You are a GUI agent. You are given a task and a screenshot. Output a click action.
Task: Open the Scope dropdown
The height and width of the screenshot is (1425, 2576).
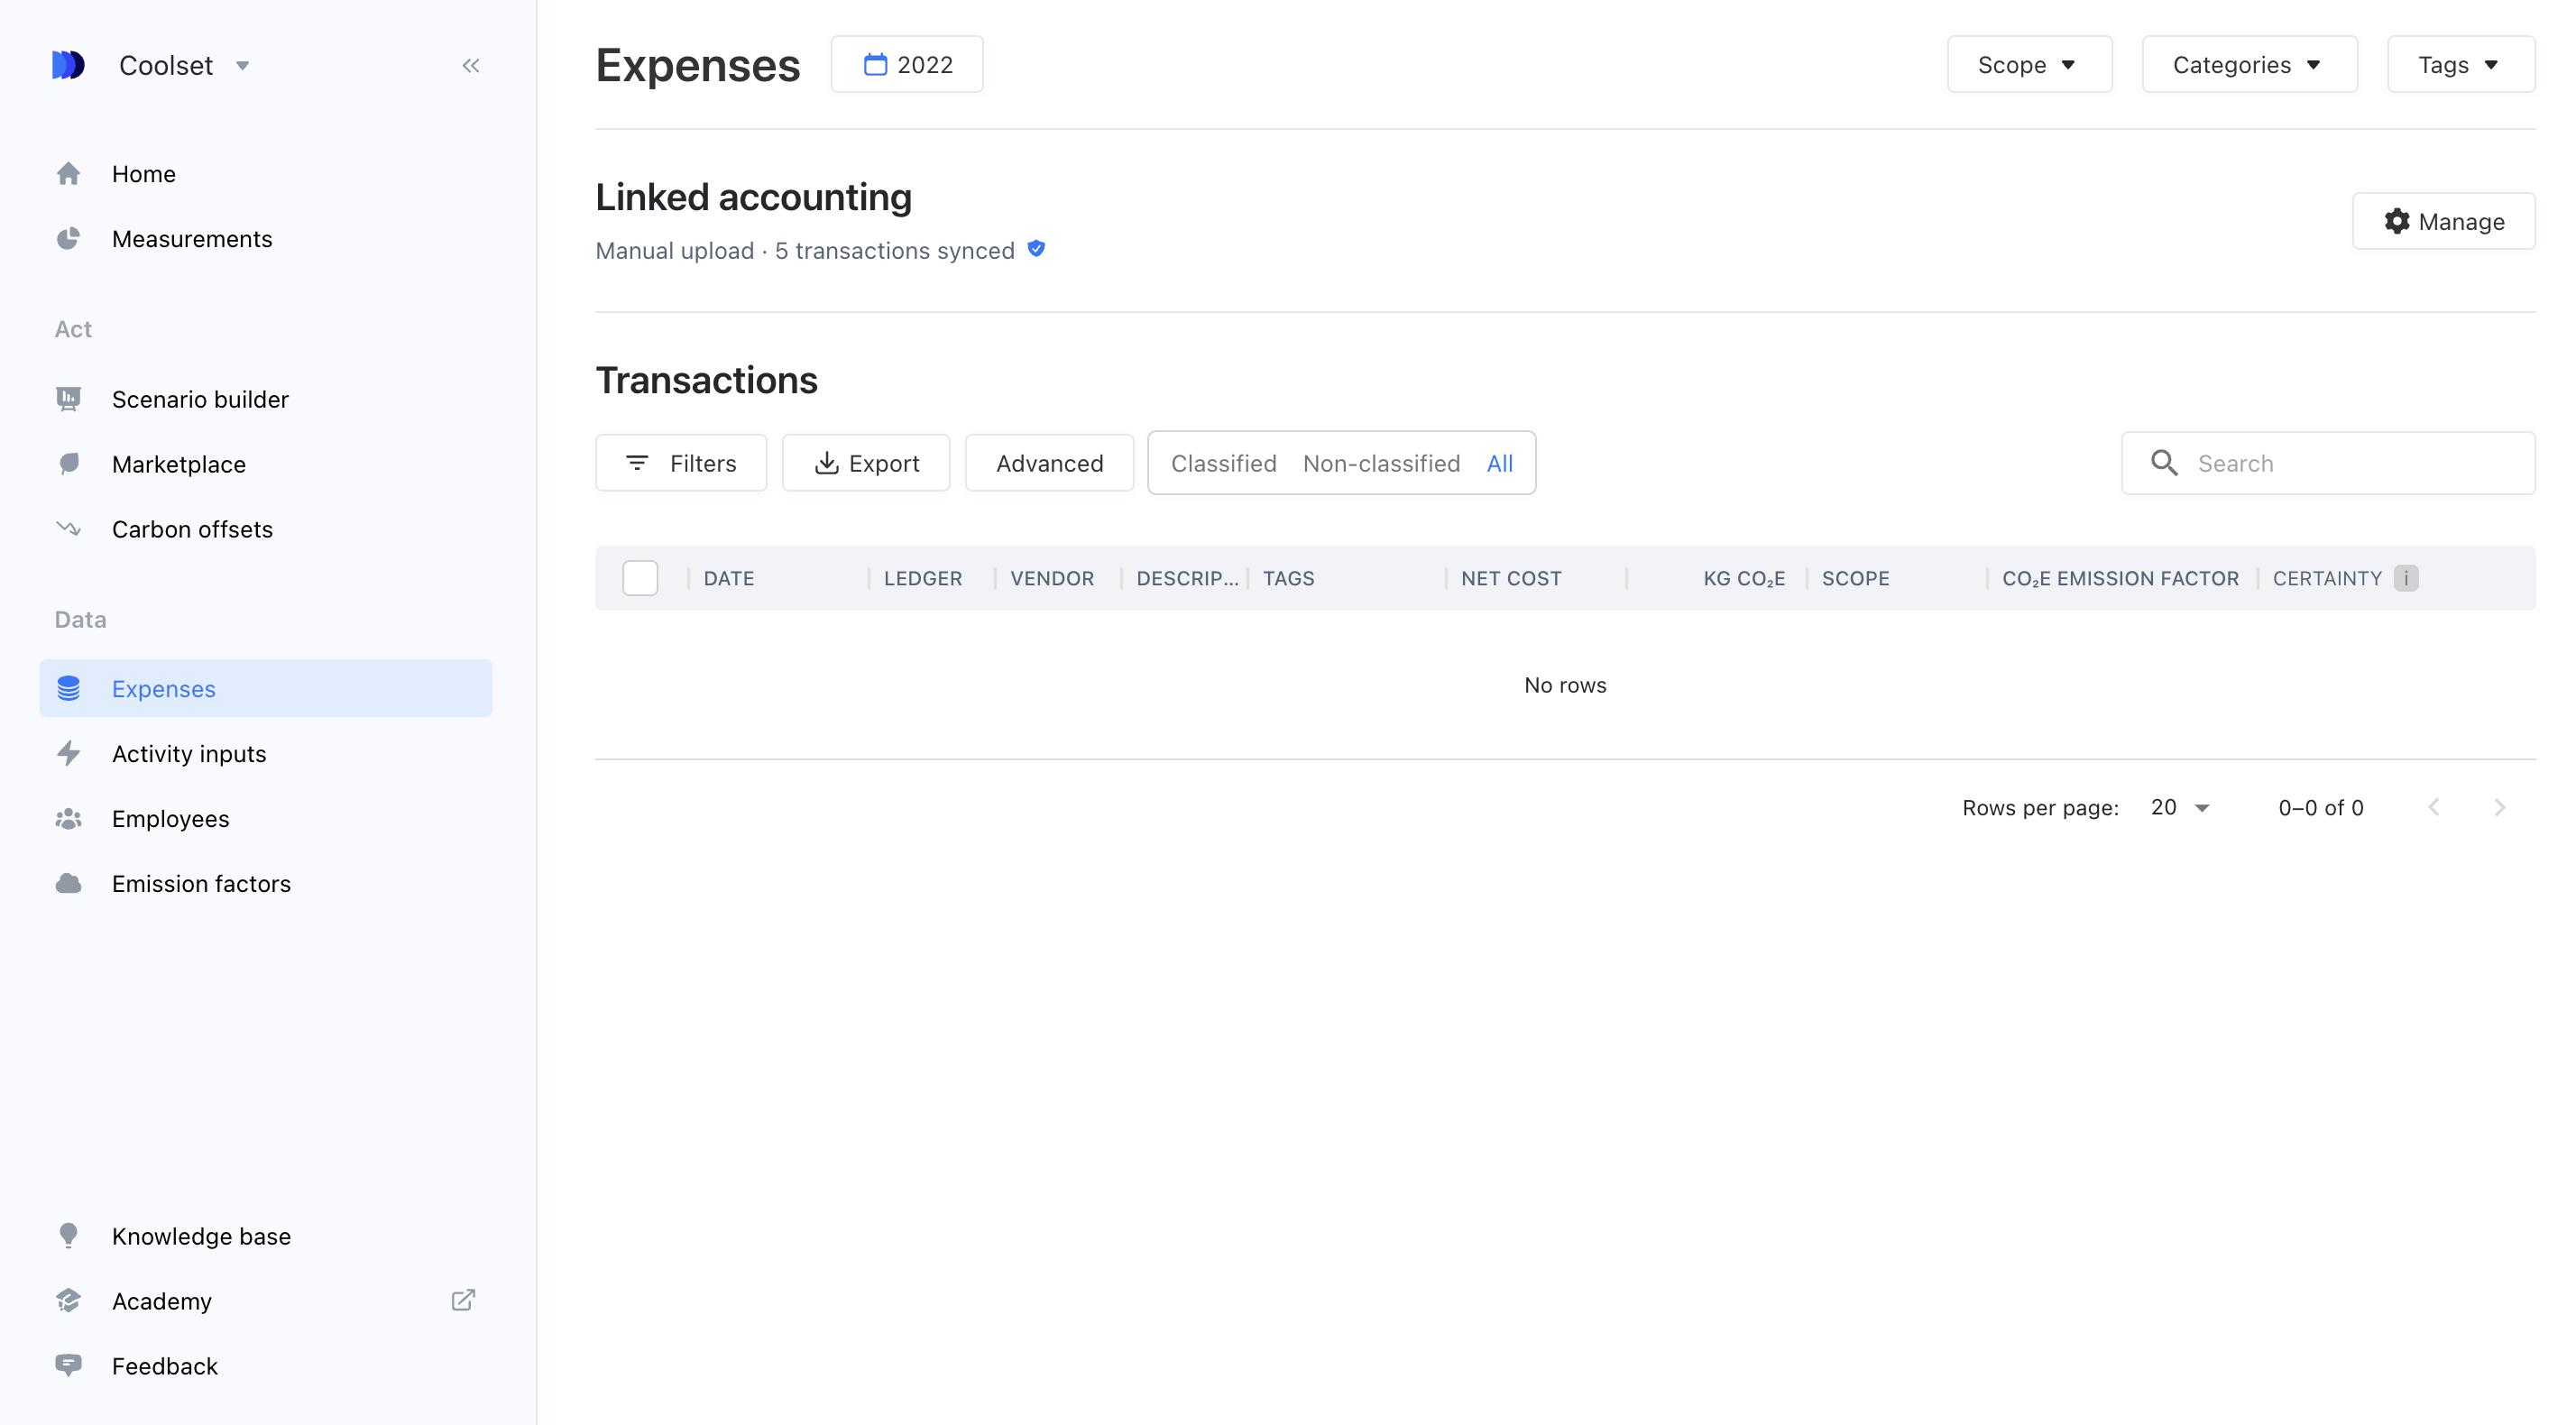tap(2029, 65)
